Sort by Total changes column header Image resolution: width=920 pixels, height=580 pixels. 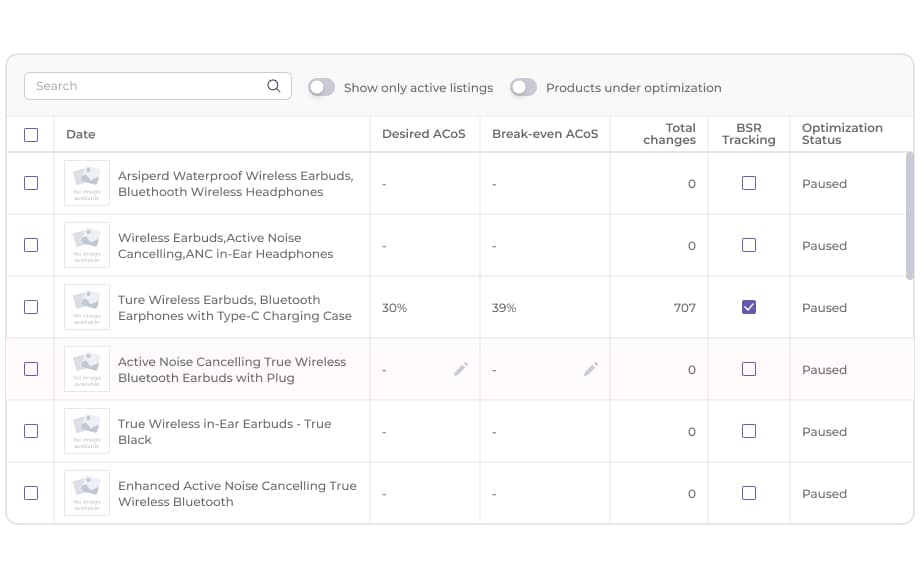click(669, 134)
